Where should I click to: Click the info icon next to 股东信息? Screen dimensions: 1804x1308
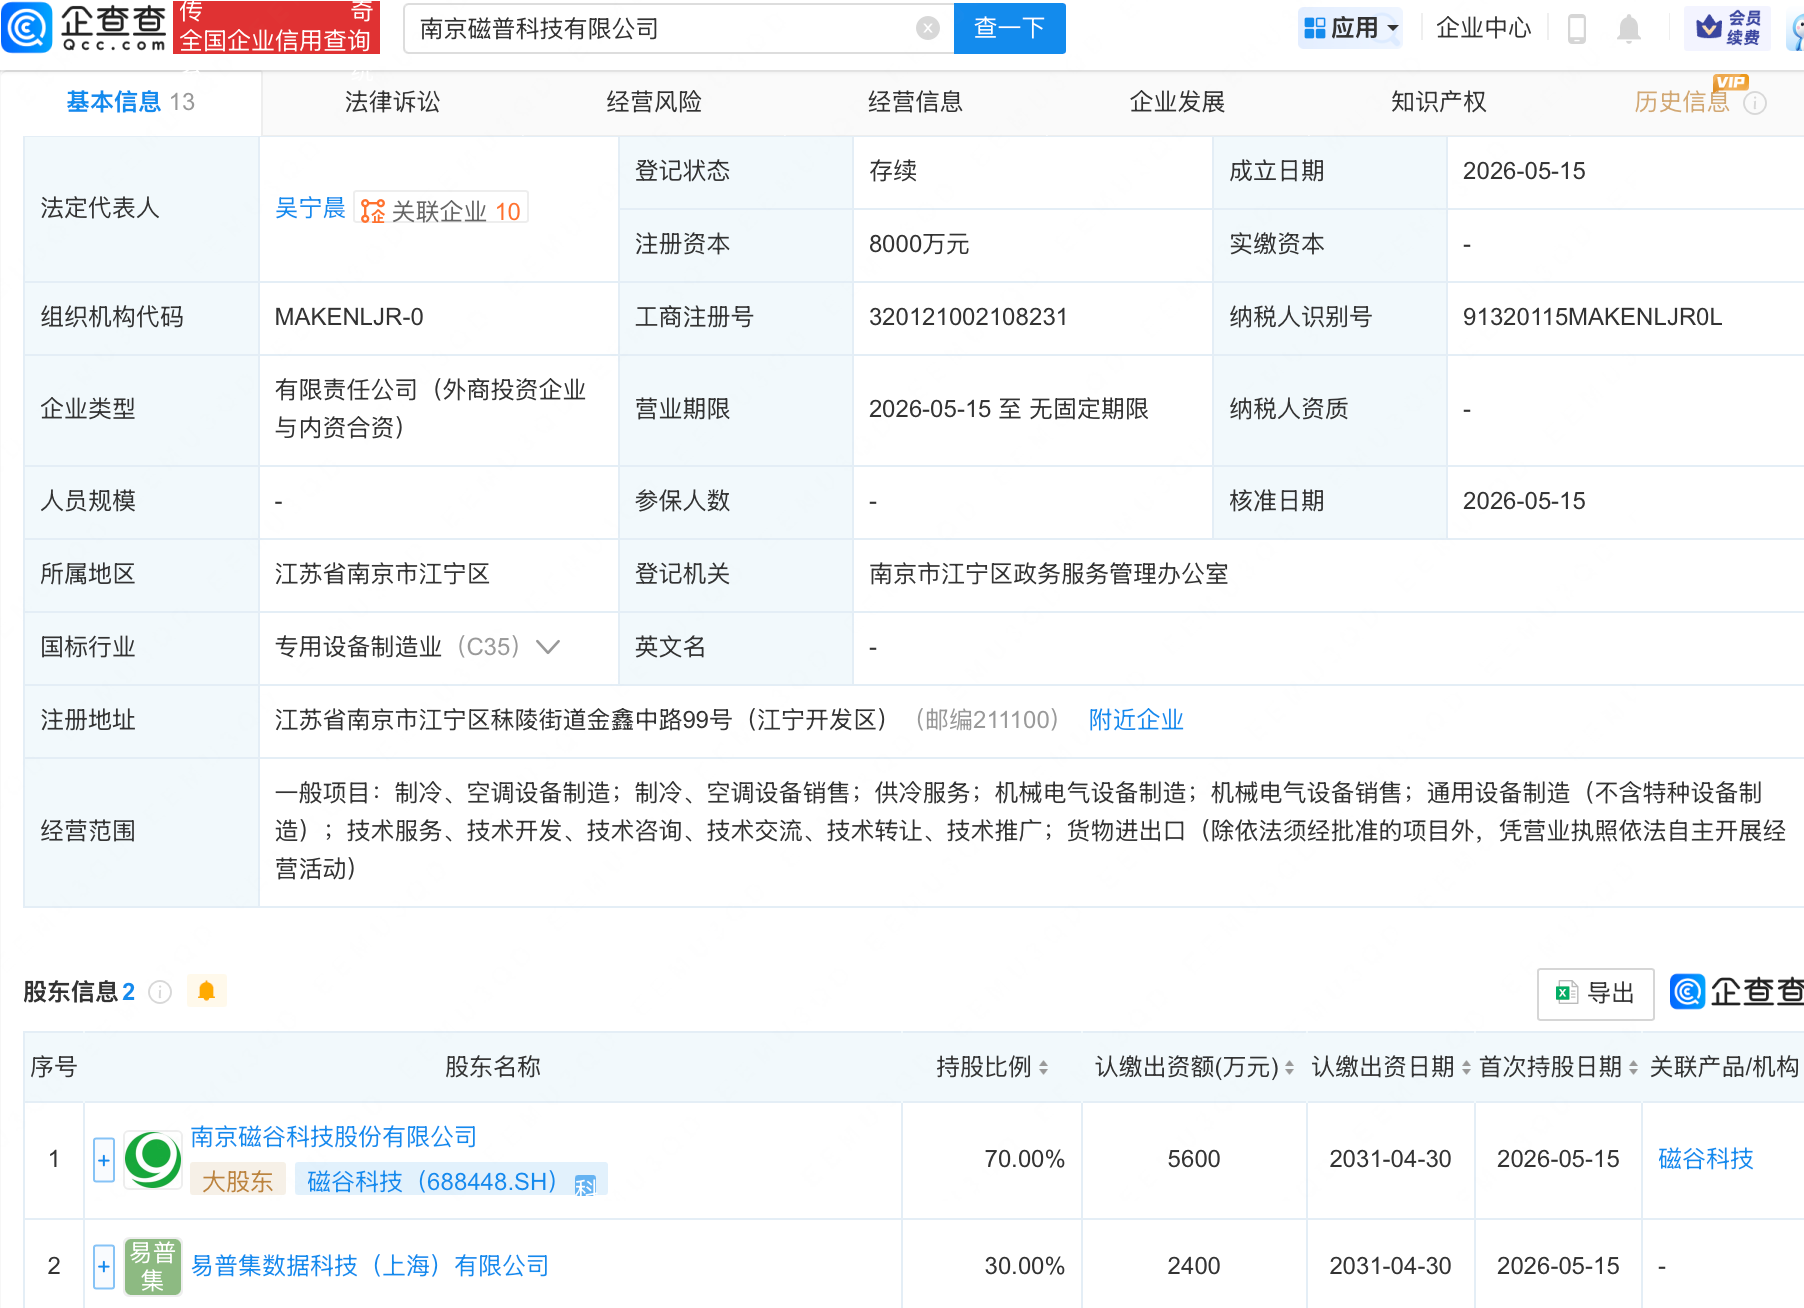[x=160, y=992]
